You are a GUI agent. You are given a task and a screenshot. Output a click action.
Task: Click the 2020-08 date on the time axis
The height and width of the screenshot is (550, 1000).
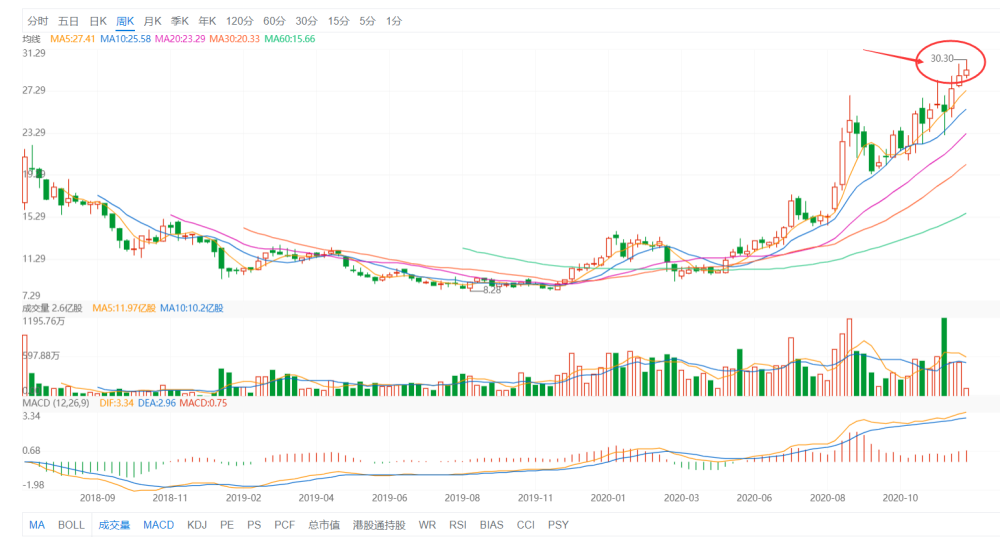(x=829, y=496)
